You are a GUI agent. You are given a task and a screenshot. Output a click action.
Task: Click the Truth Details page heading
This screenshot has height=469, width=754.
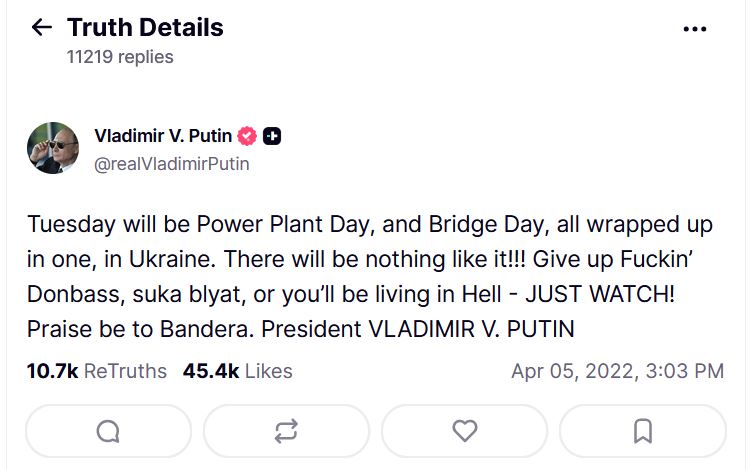coord(145,27)
